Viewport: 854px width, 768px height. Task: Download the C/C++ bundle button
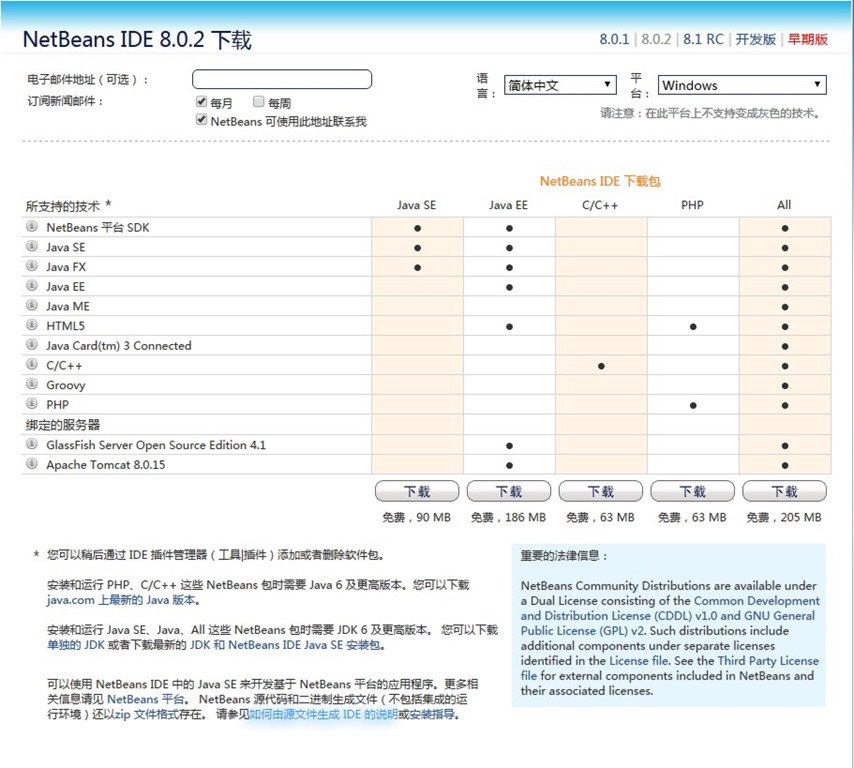pyautogui.click(x=601, y=491)
